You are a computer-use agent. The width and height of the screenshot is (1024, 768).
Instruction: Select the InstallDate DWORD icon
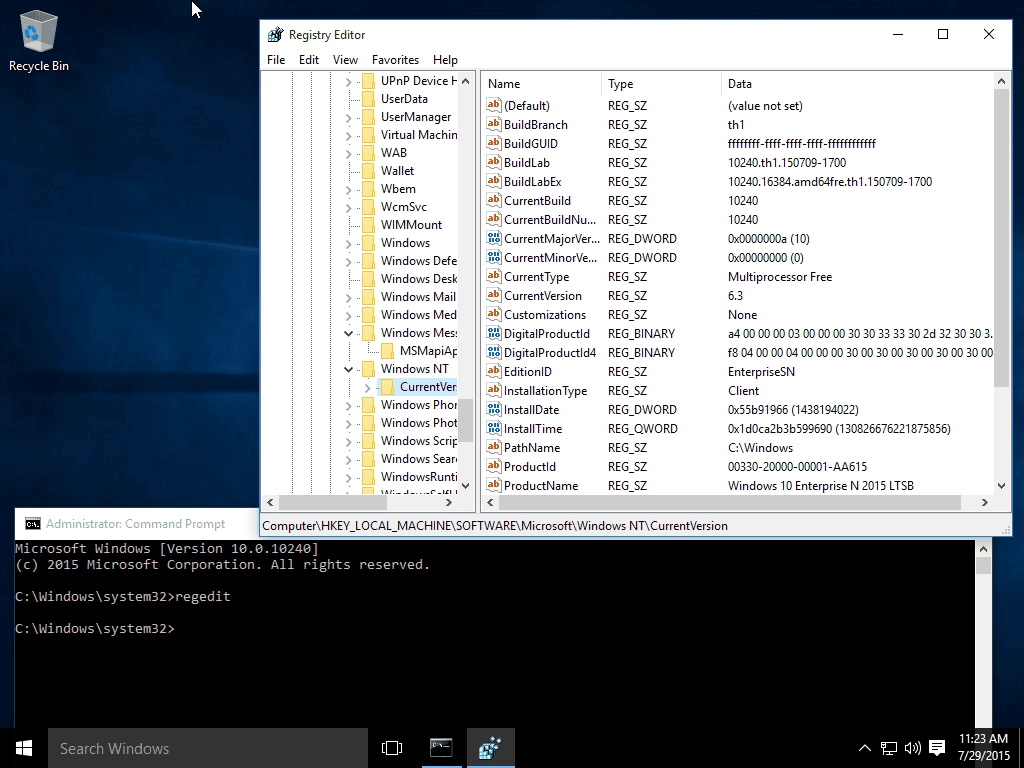pyautogui.click(x=494, y=409)
